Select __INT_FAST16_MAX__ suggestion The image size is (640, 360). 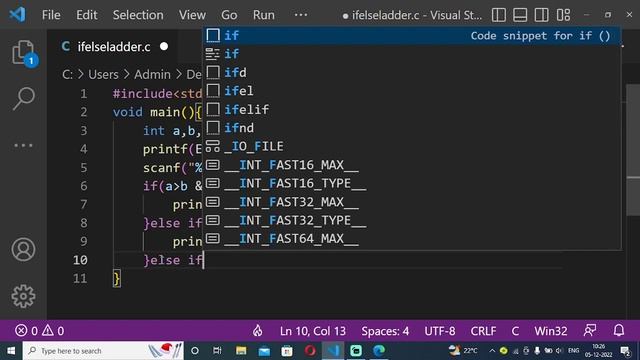coord(412,165)
